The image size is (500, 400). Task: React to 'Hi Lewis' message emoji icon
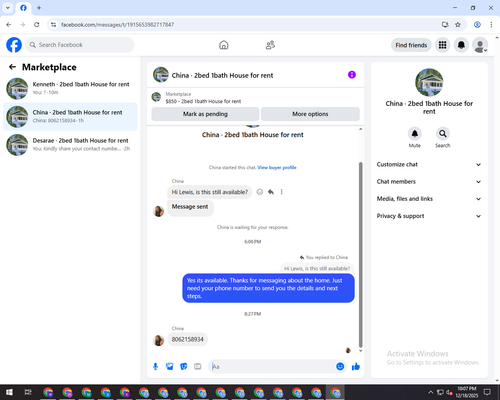coord(260,192)
